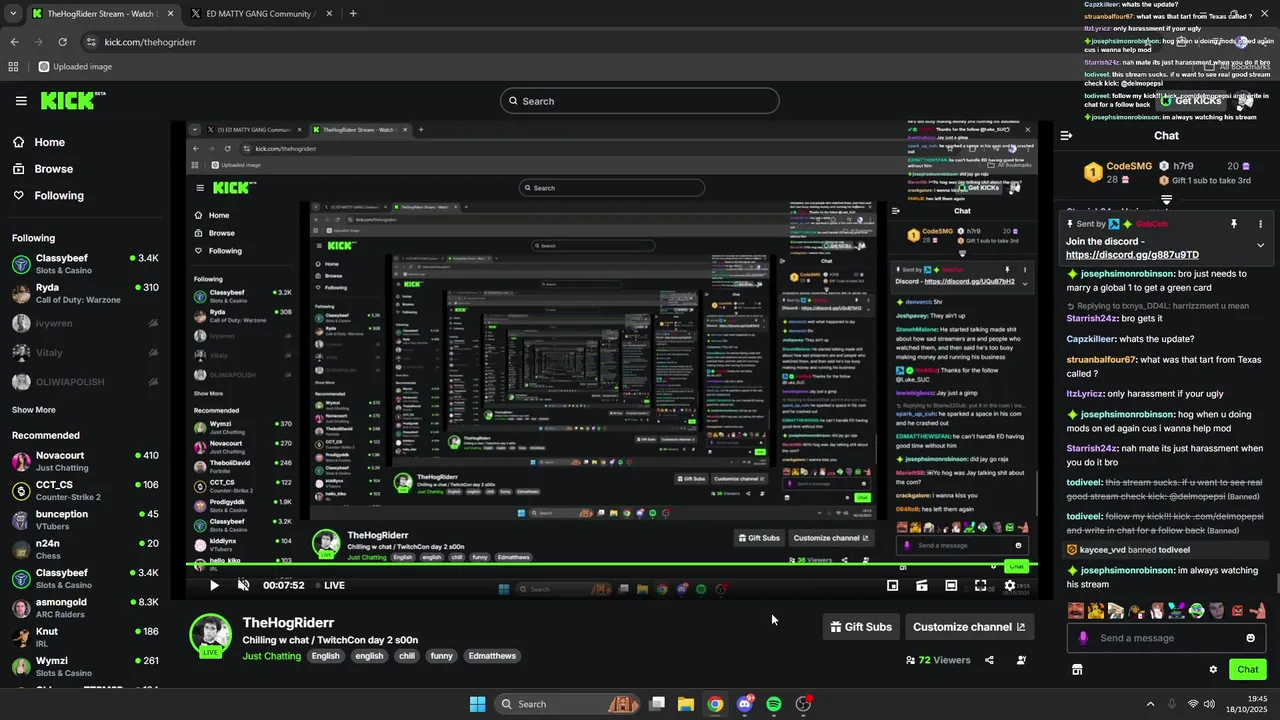Open the Discord invite link
The height and width of the screenshot is (720, 1280).
(x=1132, y=255)
